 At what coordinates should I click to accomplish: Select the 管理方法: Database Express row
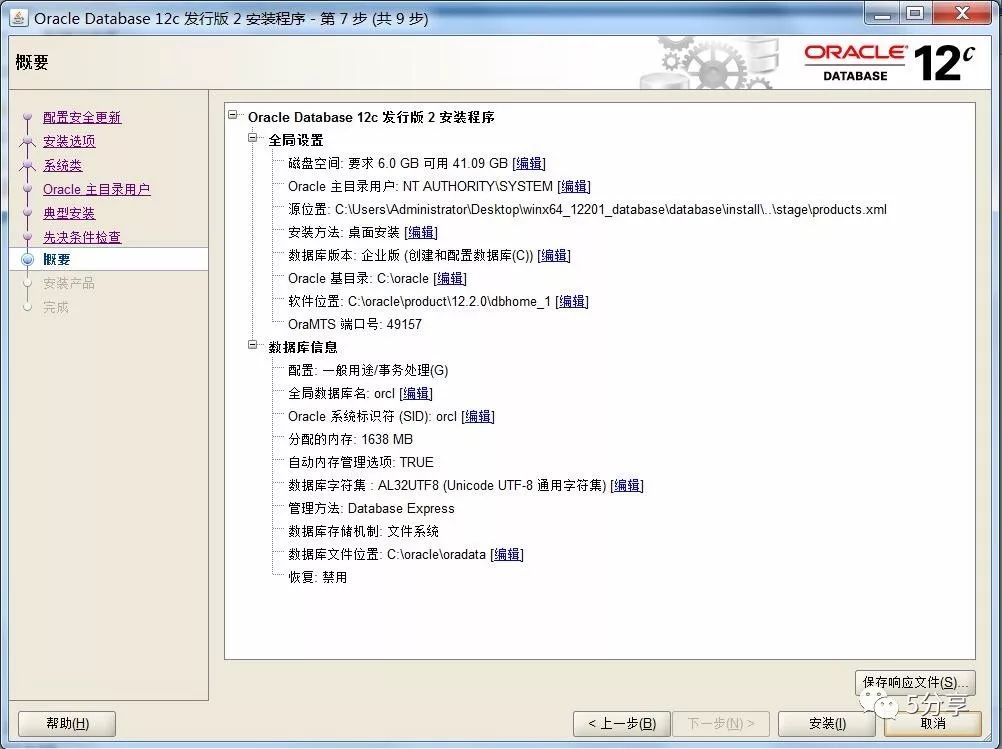(371, 509)
